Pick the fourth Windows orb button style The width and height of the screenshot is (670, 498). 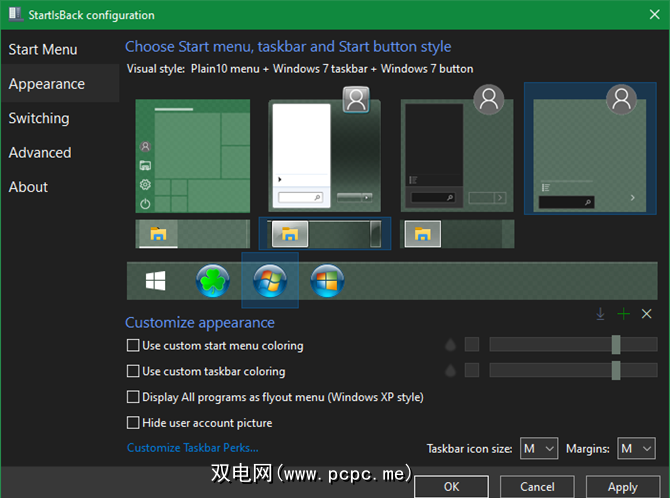click(x=326, y=282)
